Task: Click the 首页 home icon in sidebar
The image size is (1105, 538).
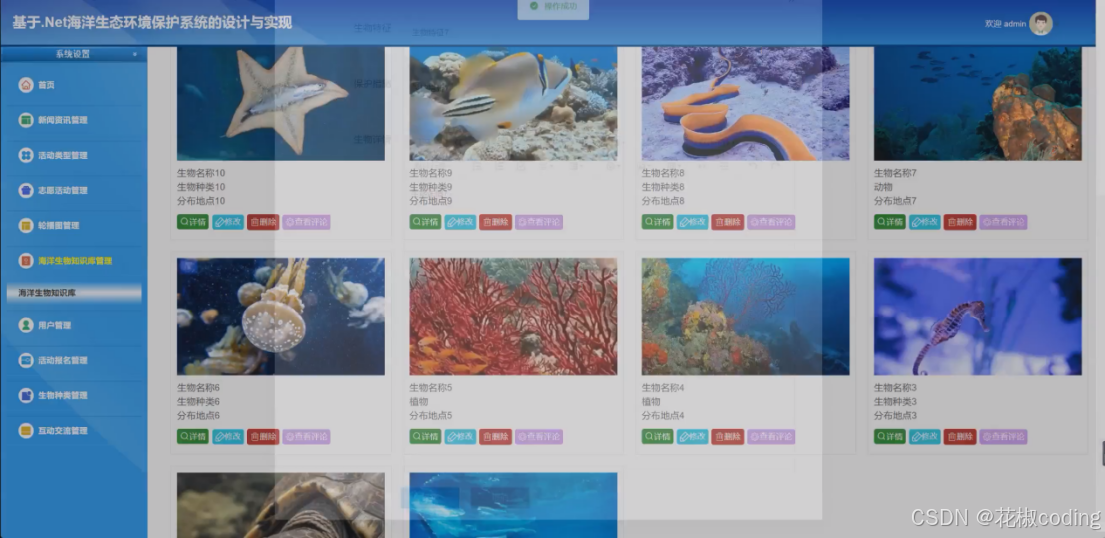Action: point(26,85)
